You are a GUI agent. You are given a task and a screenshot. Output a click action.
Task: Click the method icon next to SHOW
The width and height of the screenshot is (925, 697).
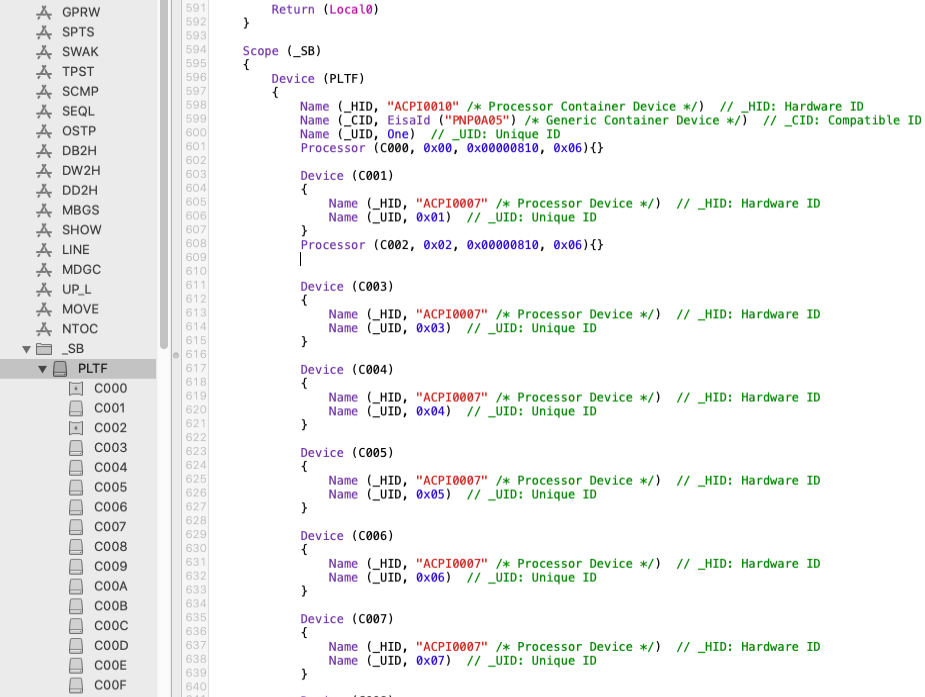click(44, 230)
